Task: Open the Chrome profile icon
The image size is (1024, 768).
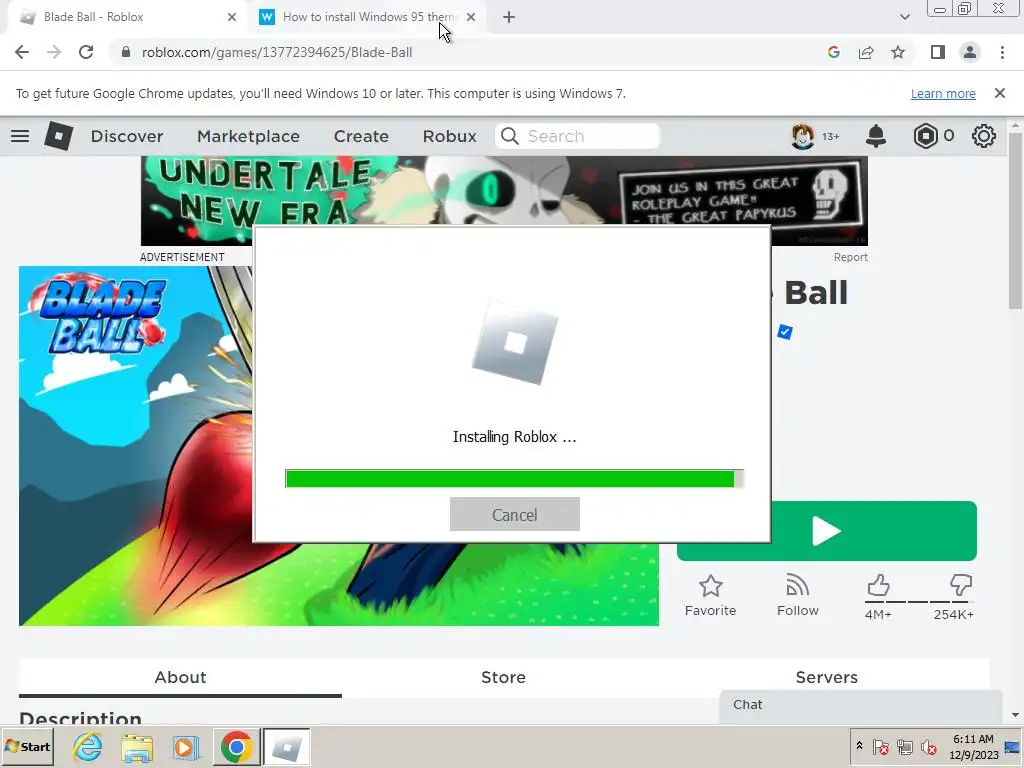Action: tap(970, 52)
